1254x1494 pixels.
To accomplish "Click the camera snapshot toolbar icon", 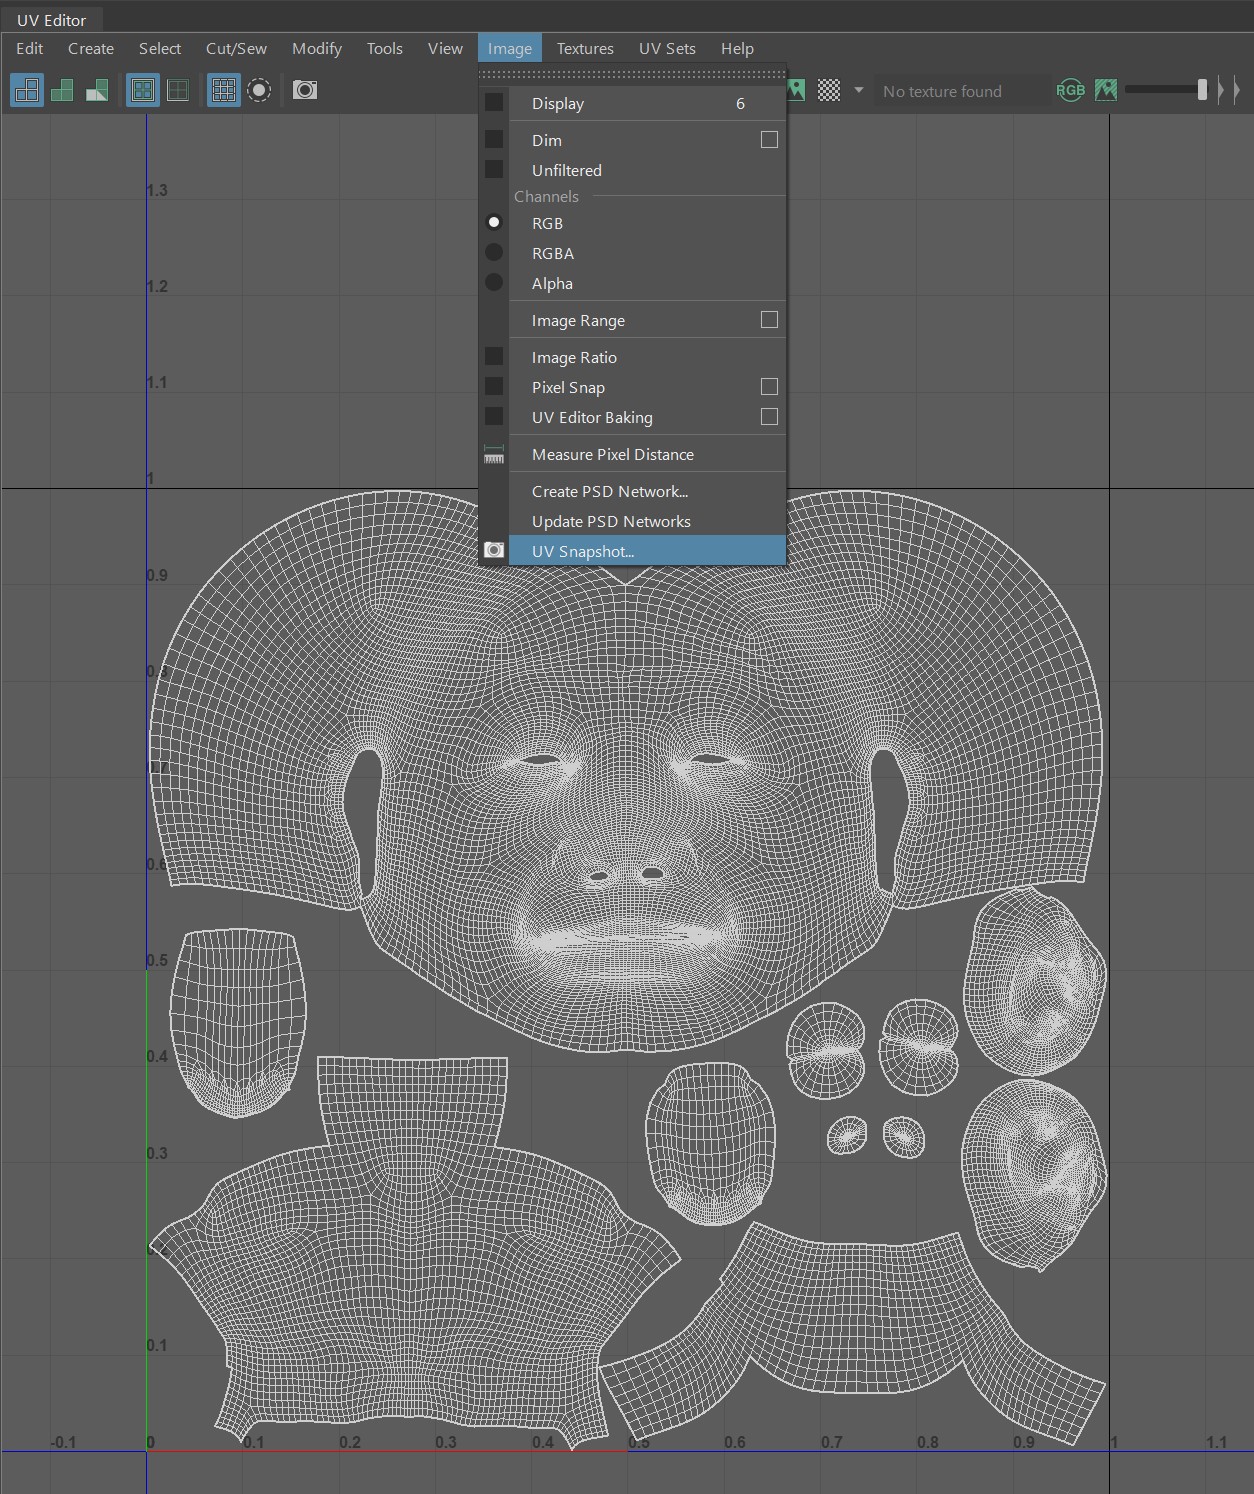I will [x=305, y=90].
